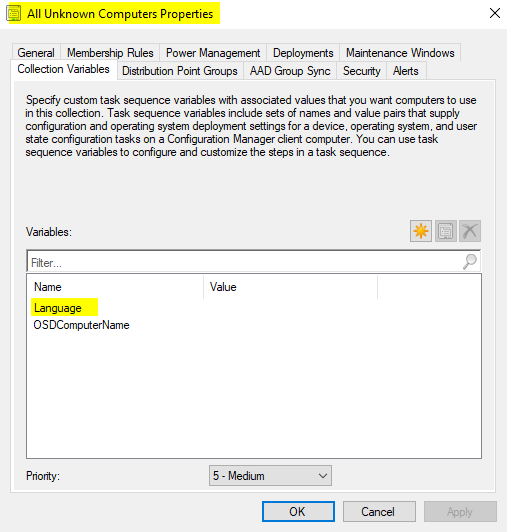
Task: Confirm changes with the OK button
Action: [x=298, y=511]
